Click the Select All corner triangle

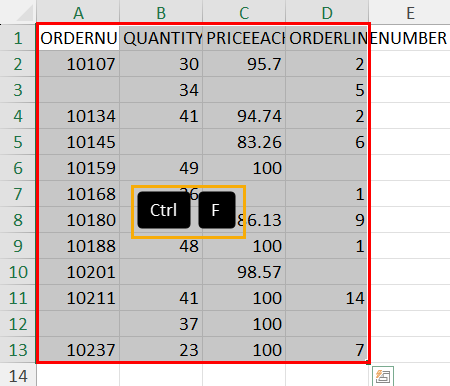25,13
